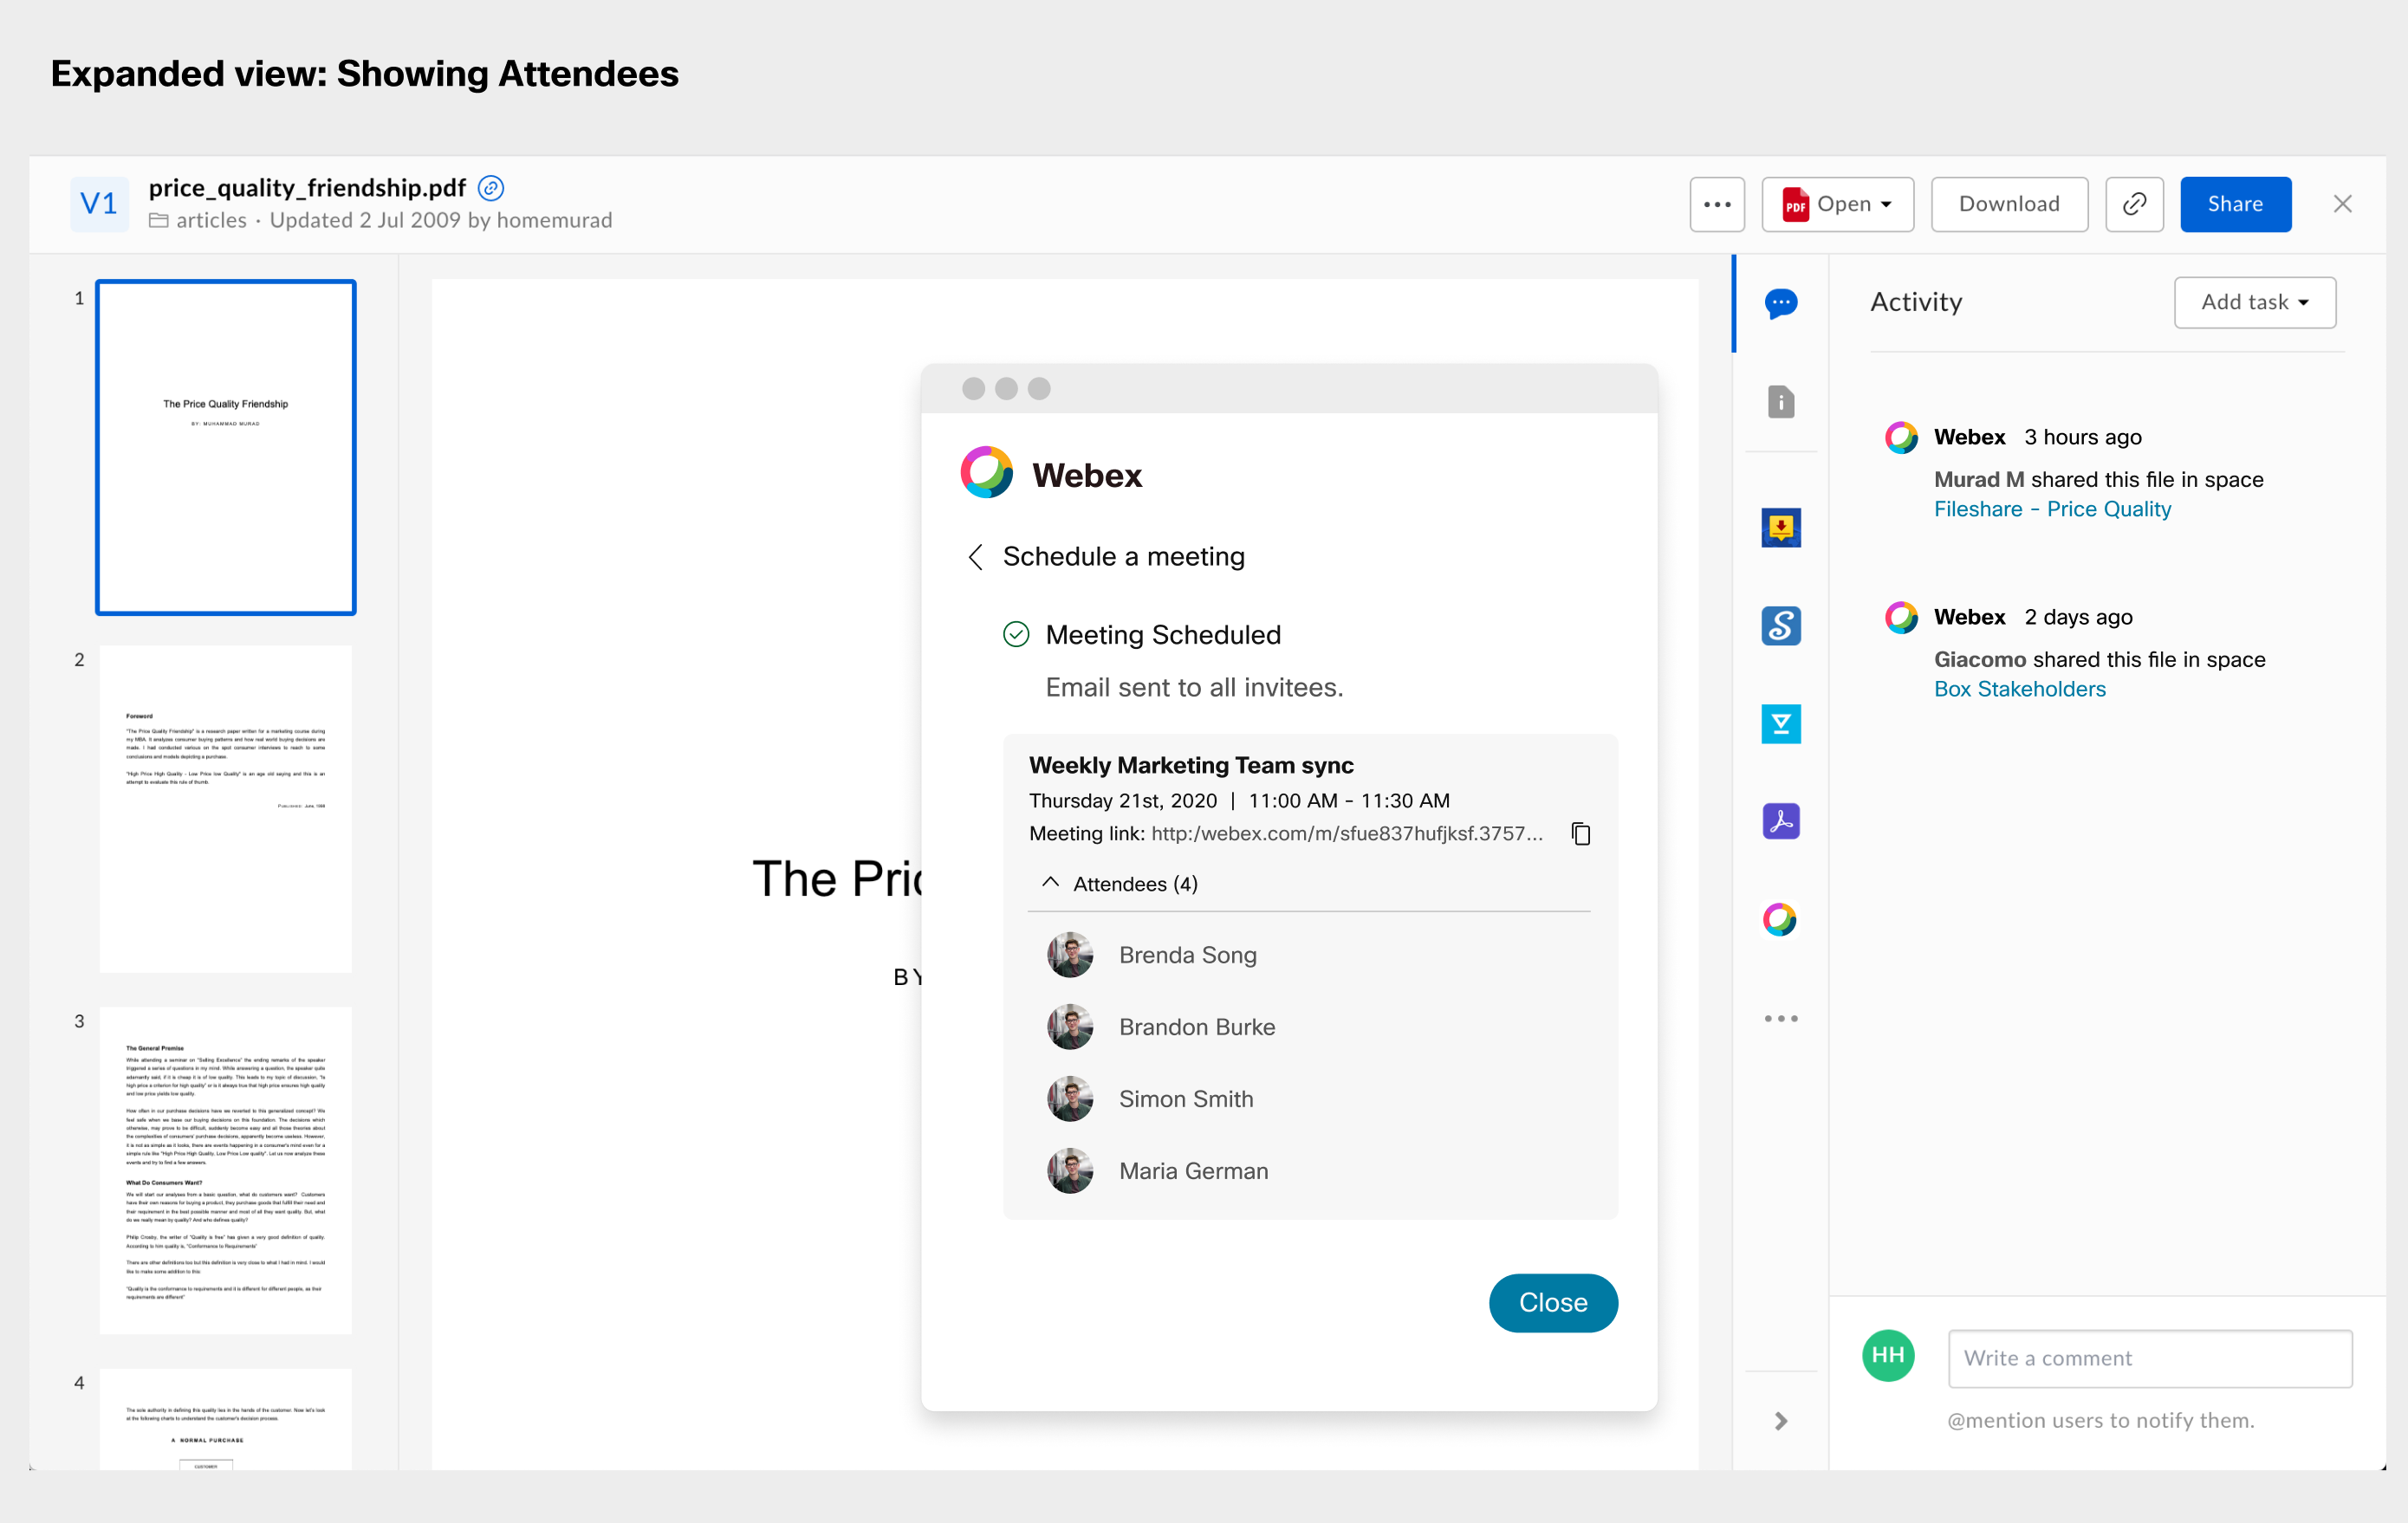Click the Simon Smith attendee name
The image size is (2408, 1523).
pos(1186,1099)
